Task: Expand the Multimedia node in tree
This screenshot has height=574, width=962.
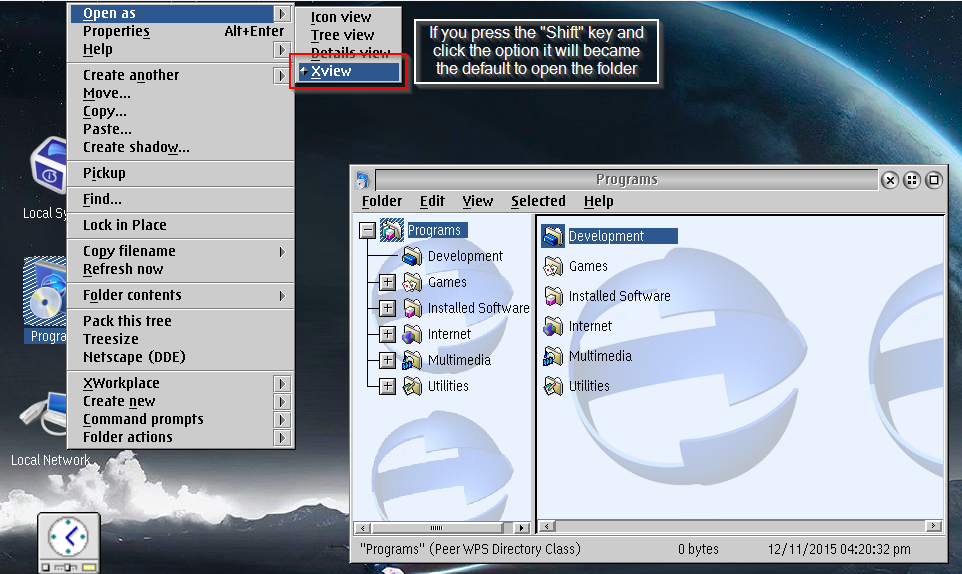Action: pyautogui.click(x=388, y=360)
